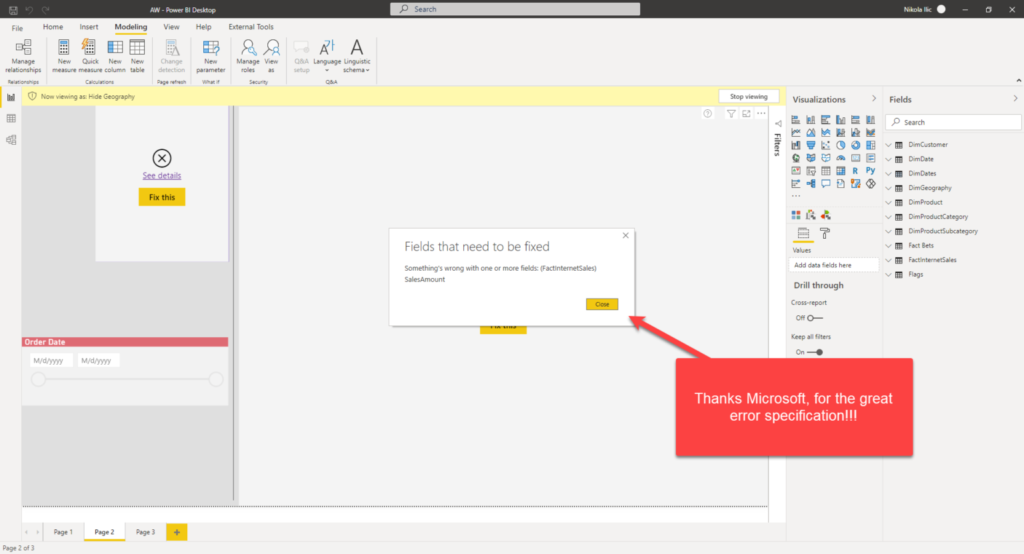Switch to Report view in left sidebar
This screenshot has width=1024, height=554.
pos(11,97)
